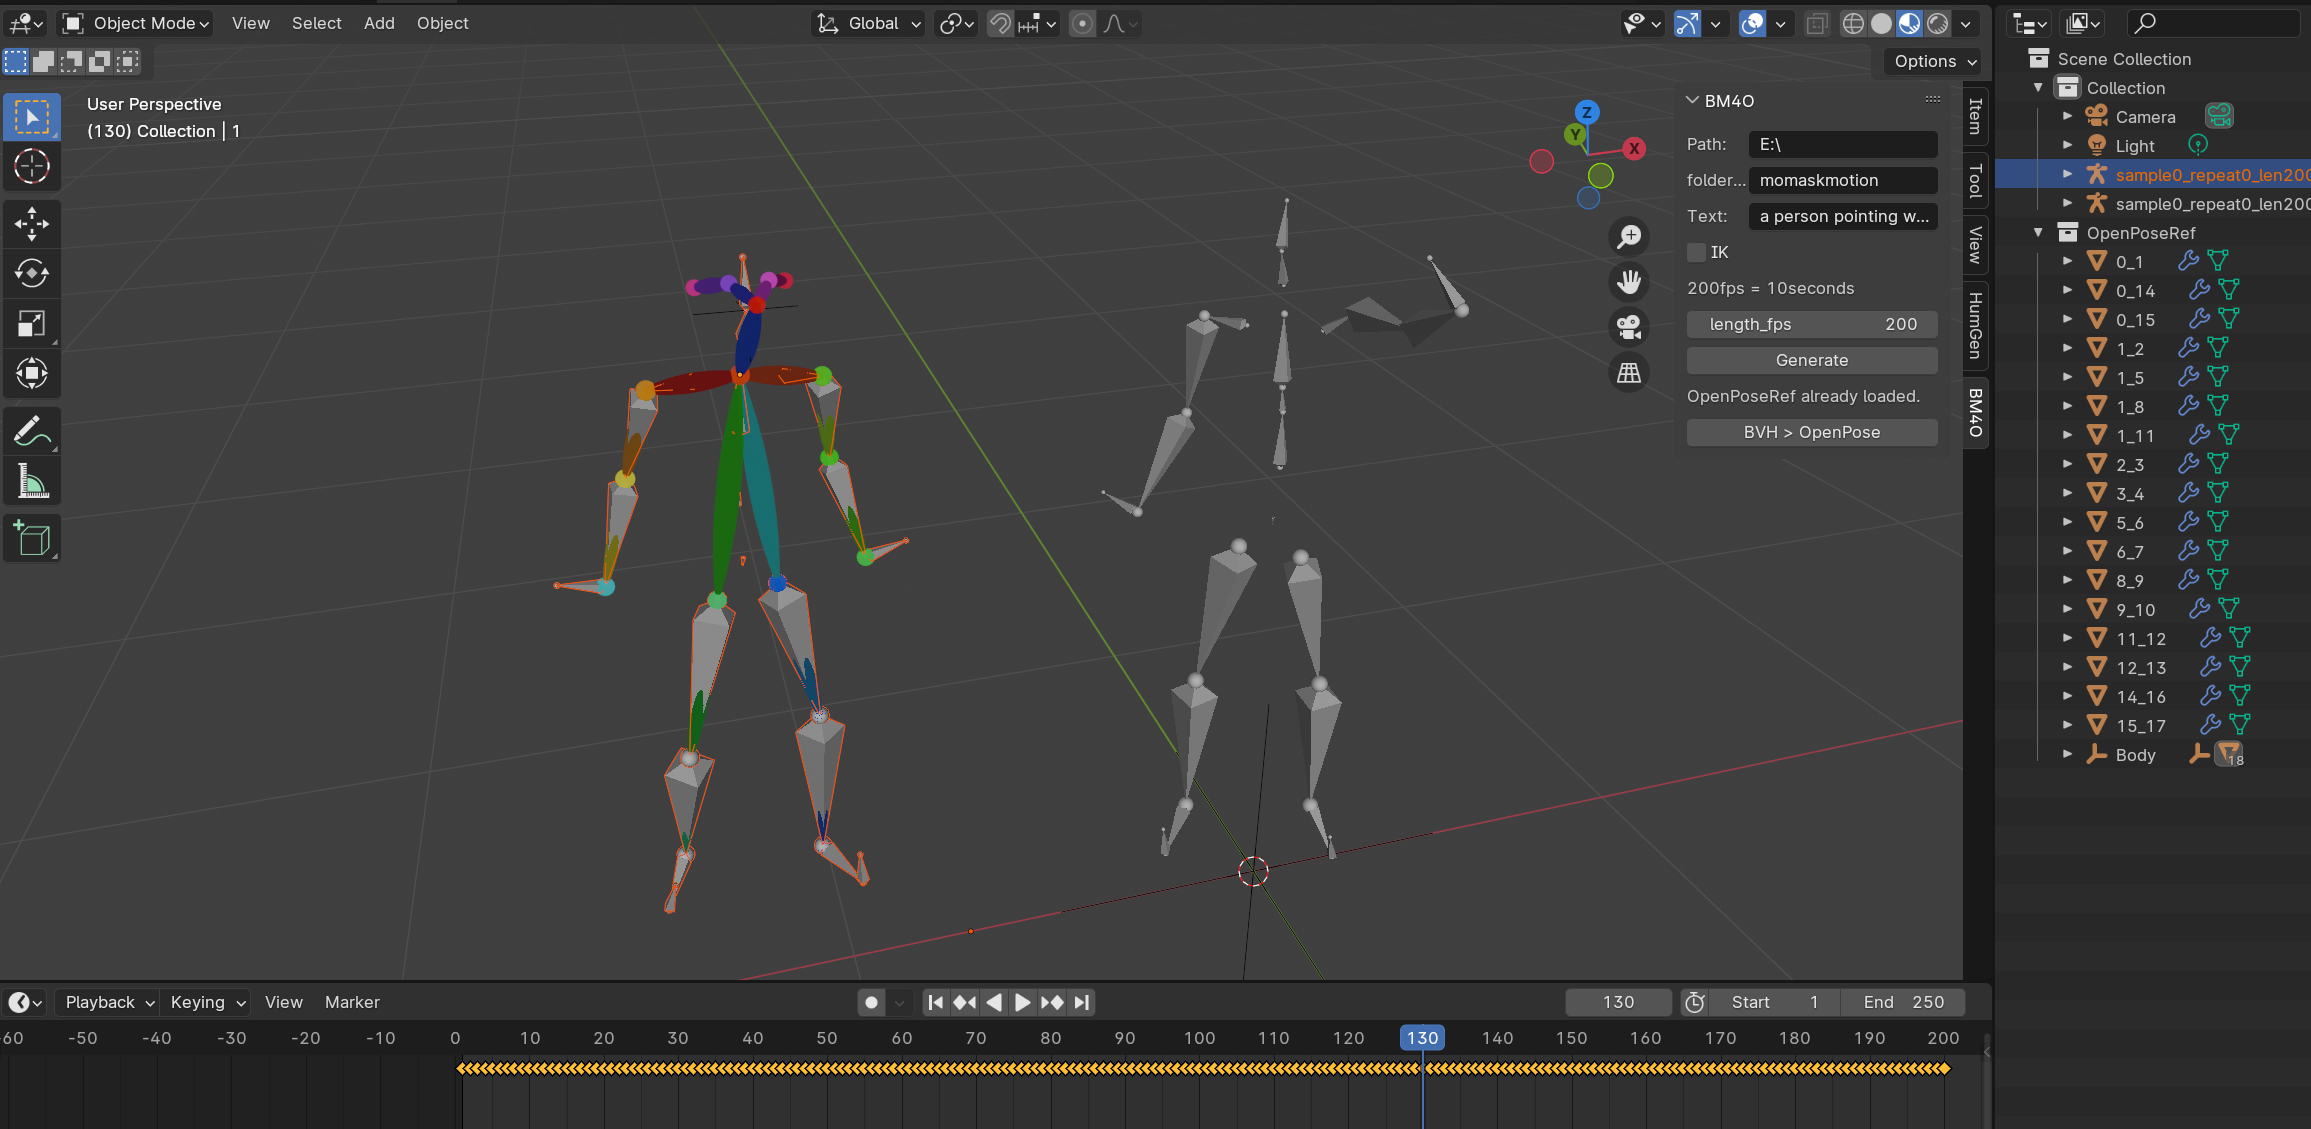Switch to wireframe viewport shading

[1853, 23]
